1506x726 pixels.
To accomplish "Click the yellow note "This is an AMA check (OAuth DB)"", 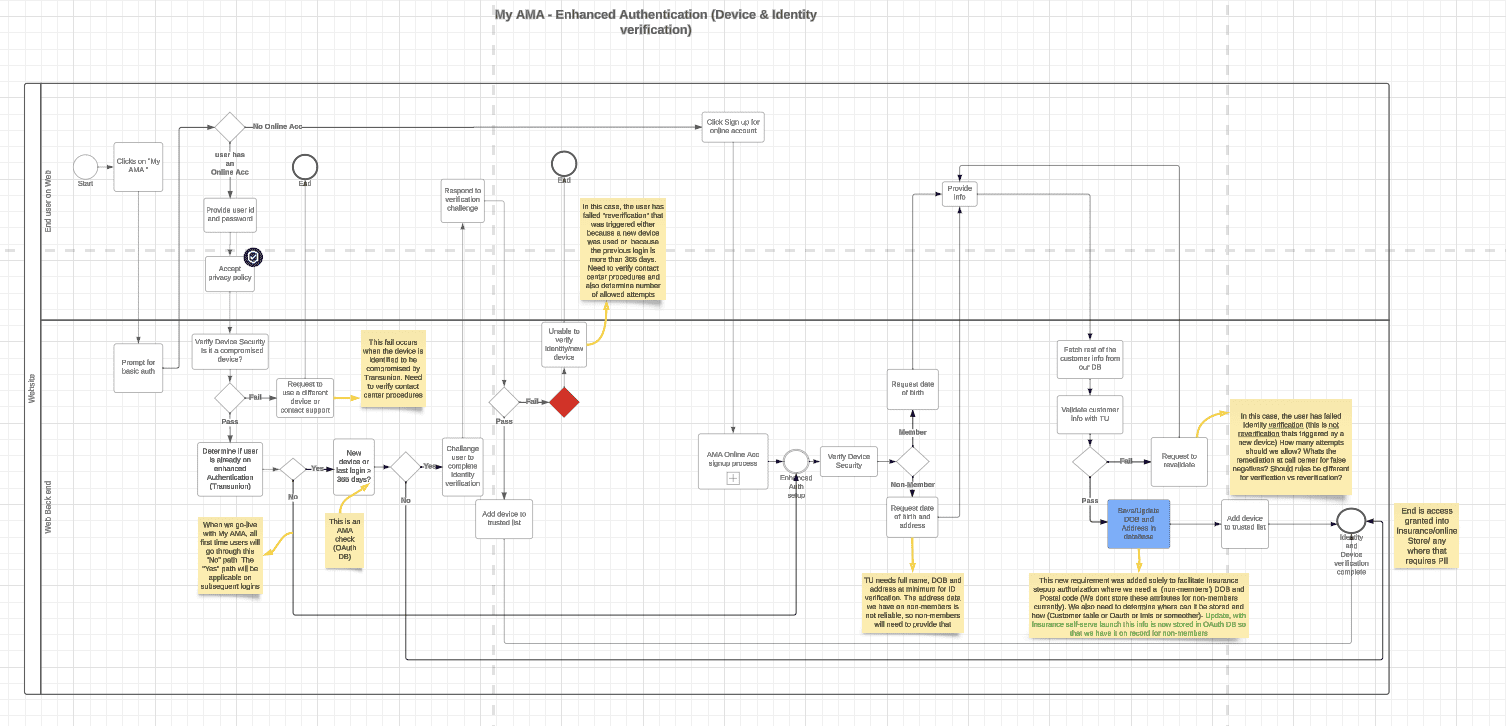I will [343, 541].
